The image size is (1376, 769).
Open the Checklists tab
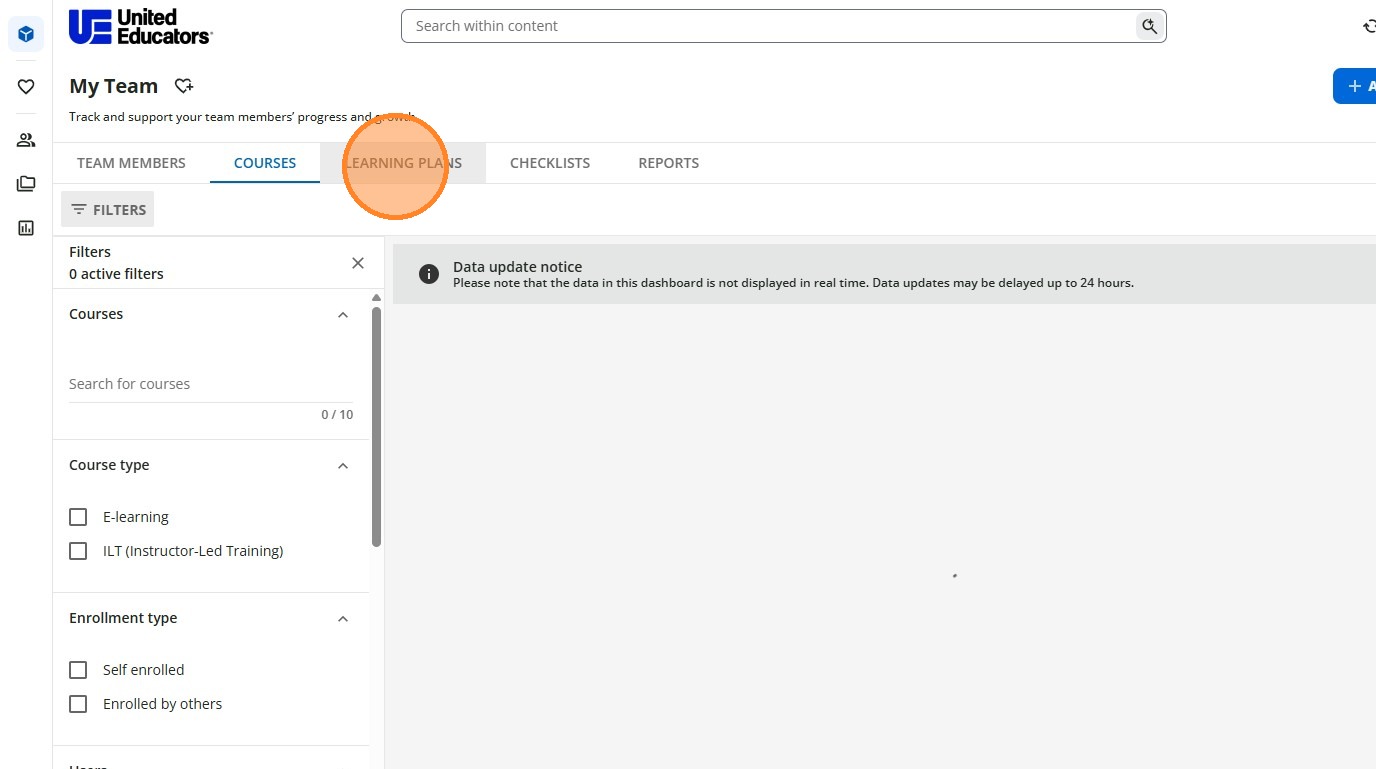coord(550,163)
